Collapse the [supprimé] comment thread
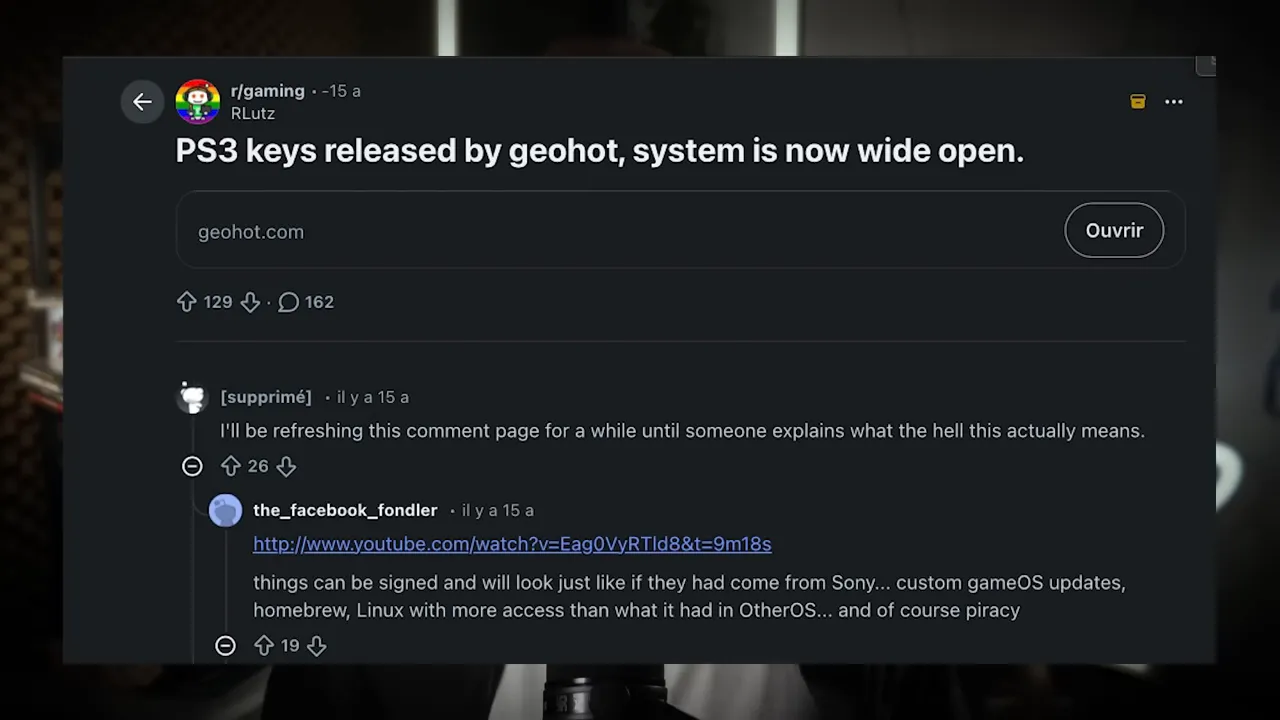This screenshot has width=1280, height=720. [x=191, y=465]
